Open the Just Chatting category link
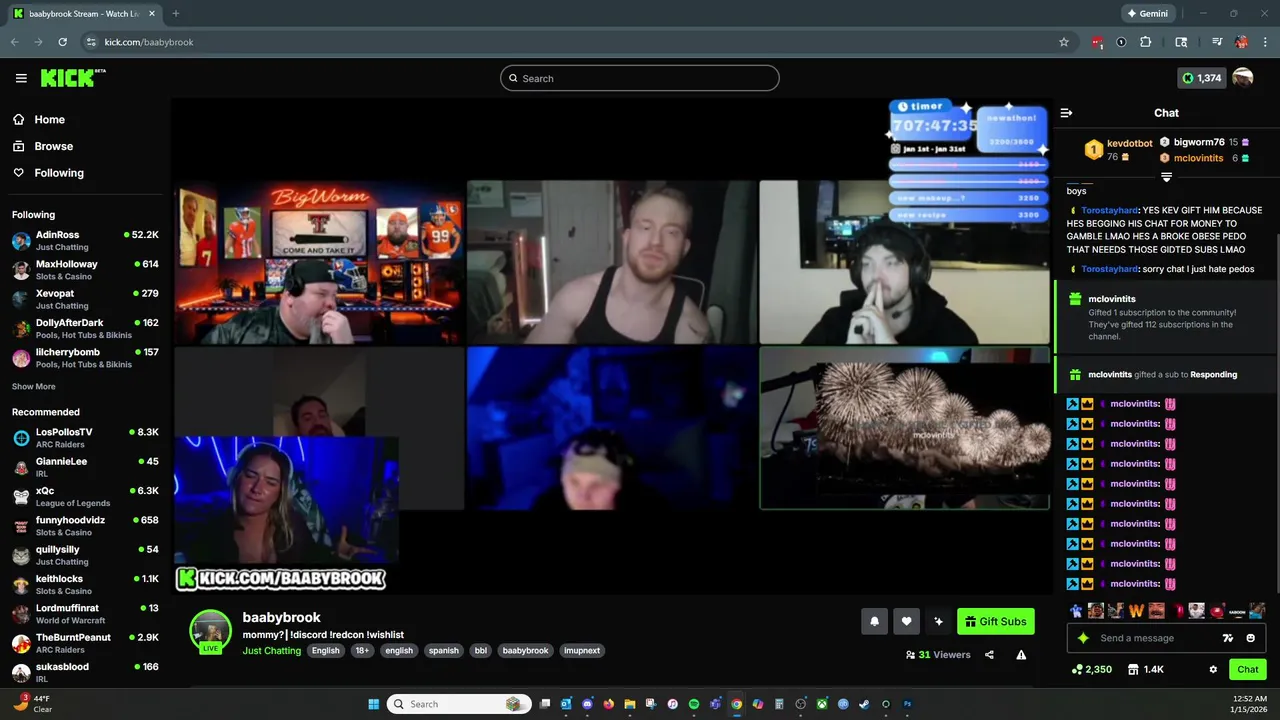This screenshot has width=1280, height=720. [271, 650]
